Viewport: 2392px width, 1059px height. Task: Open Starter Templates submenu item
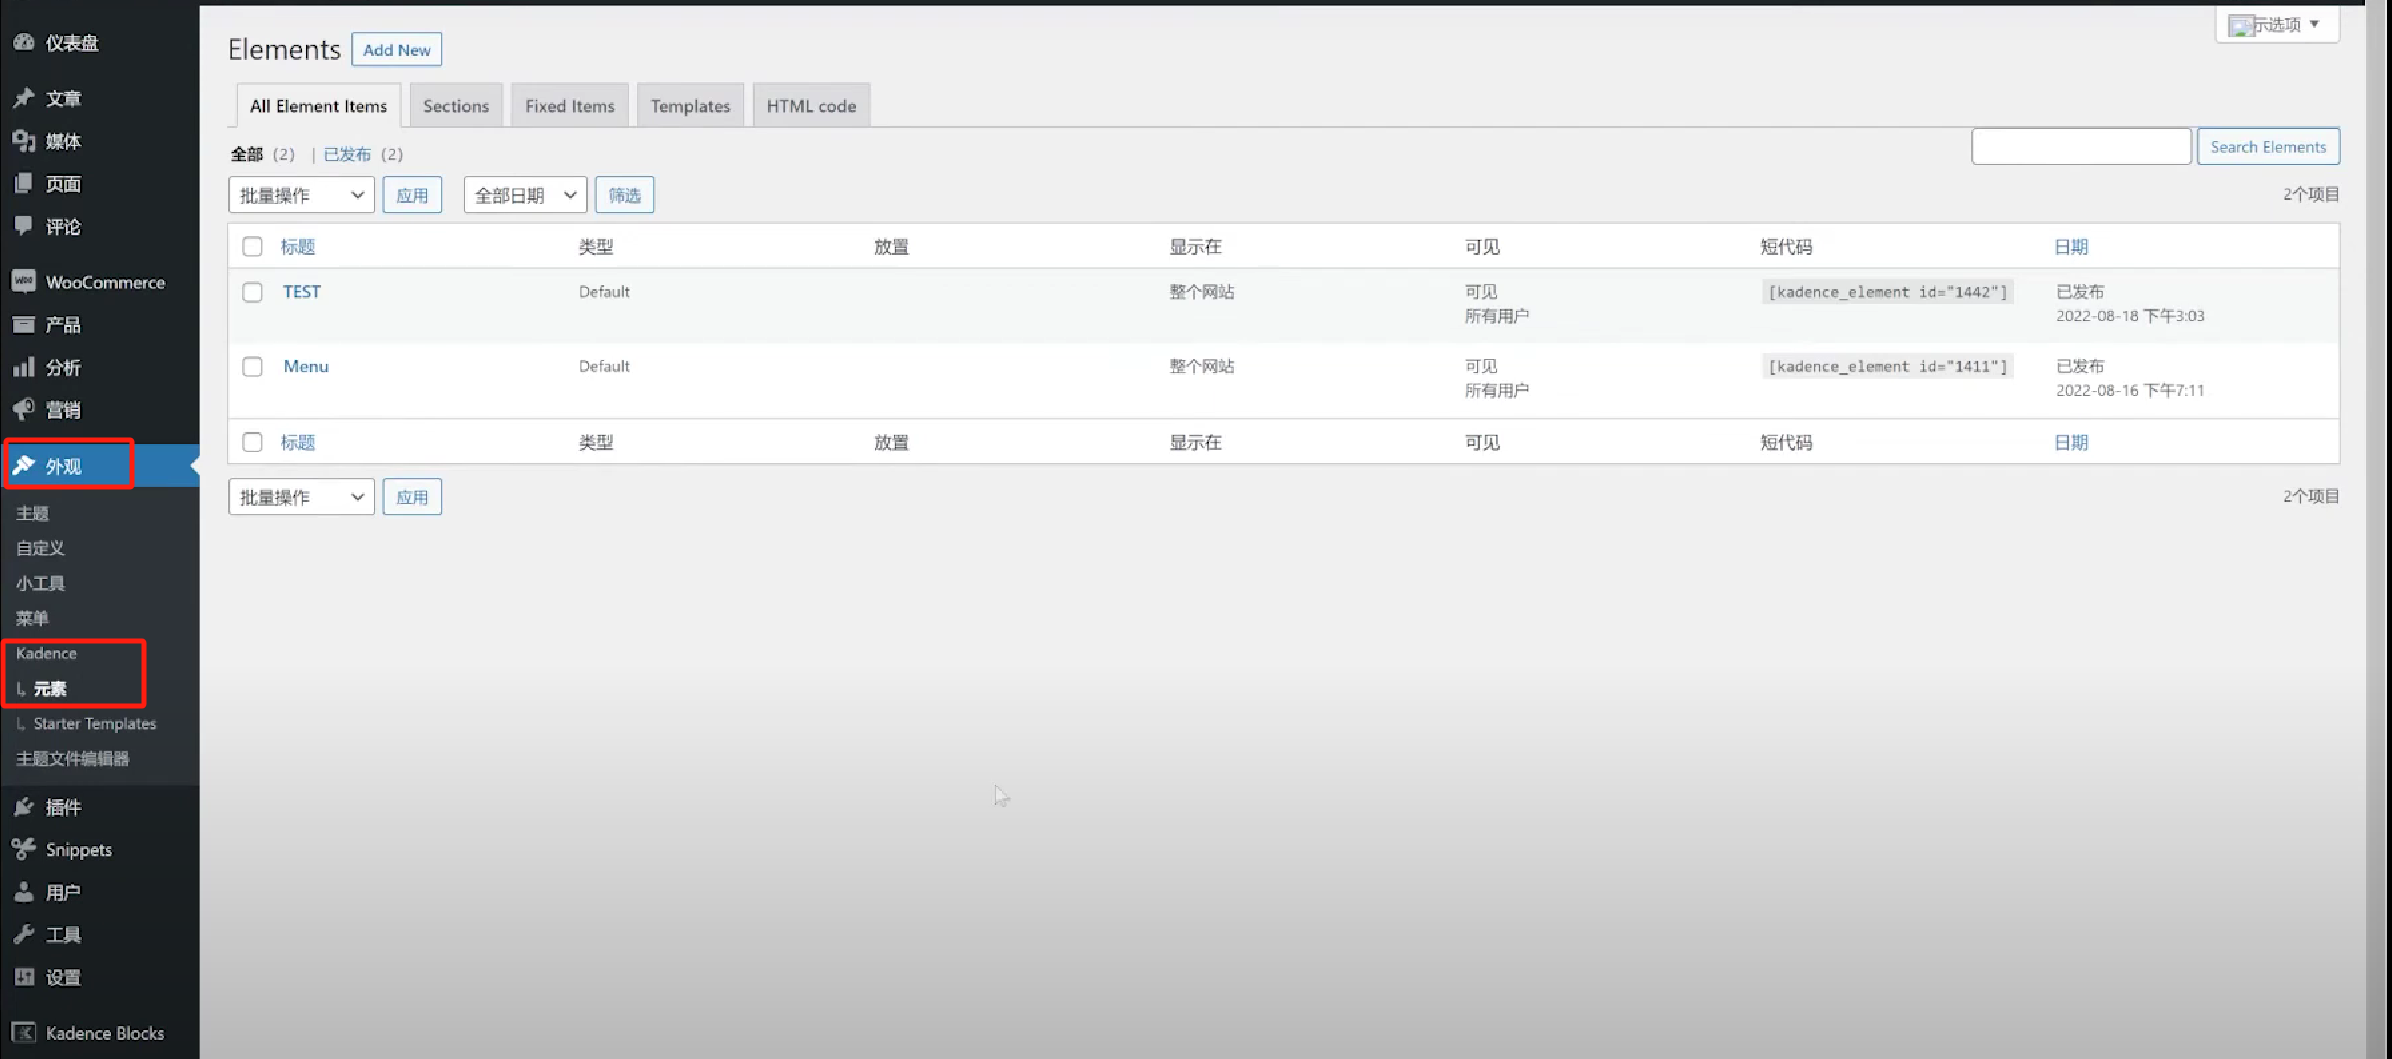[x=95, y=724]
